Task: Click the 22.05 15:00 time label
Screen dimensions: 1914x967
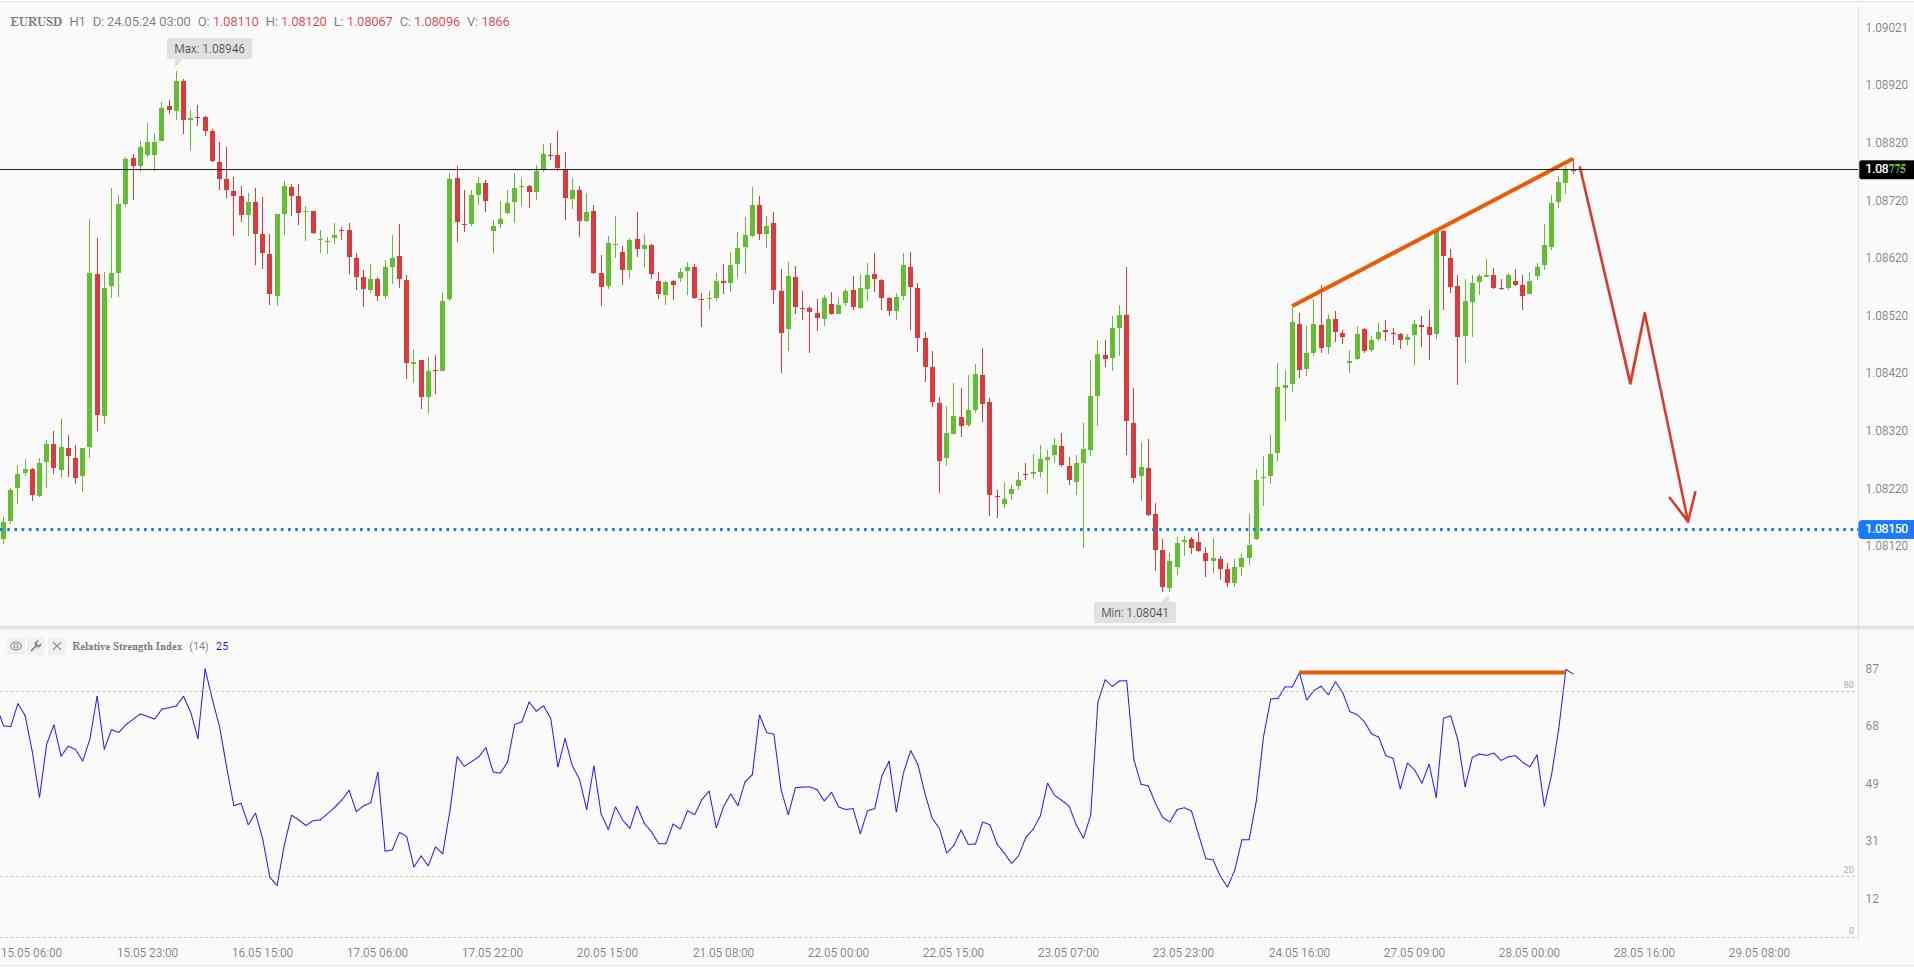Action: pyautogui.click(x=953, y=953)
